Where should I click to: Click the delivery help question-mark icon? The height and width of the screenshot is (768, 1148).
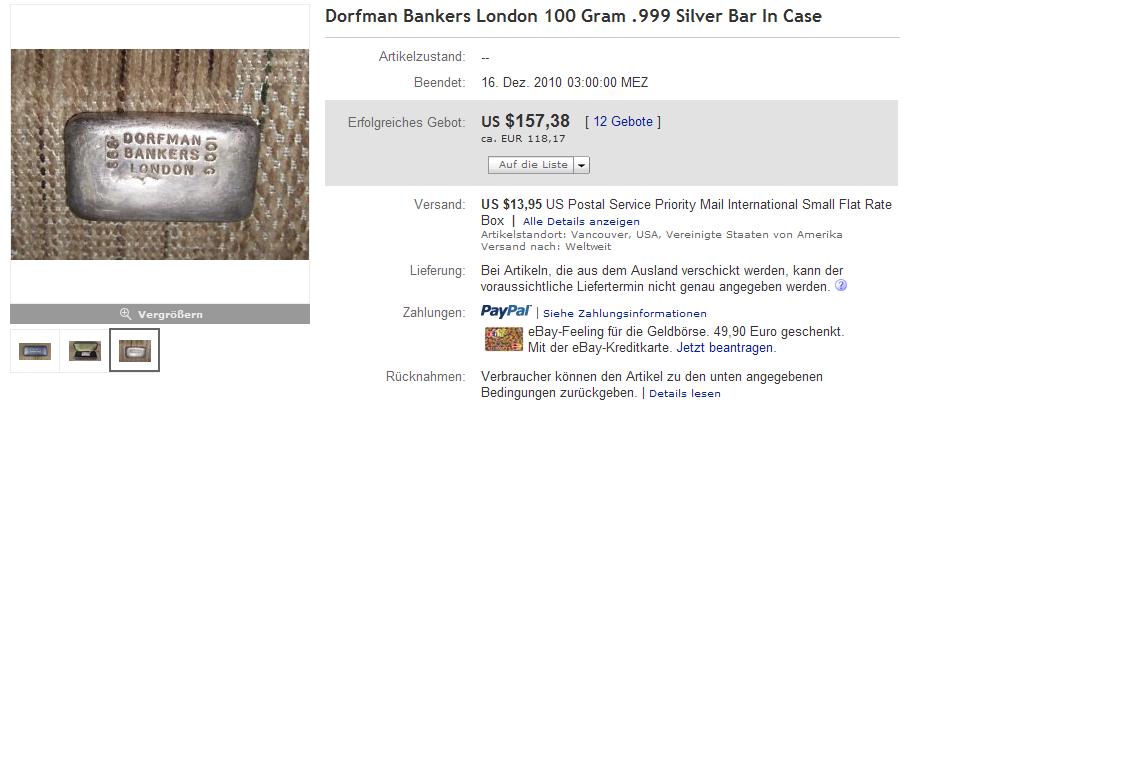840,286
